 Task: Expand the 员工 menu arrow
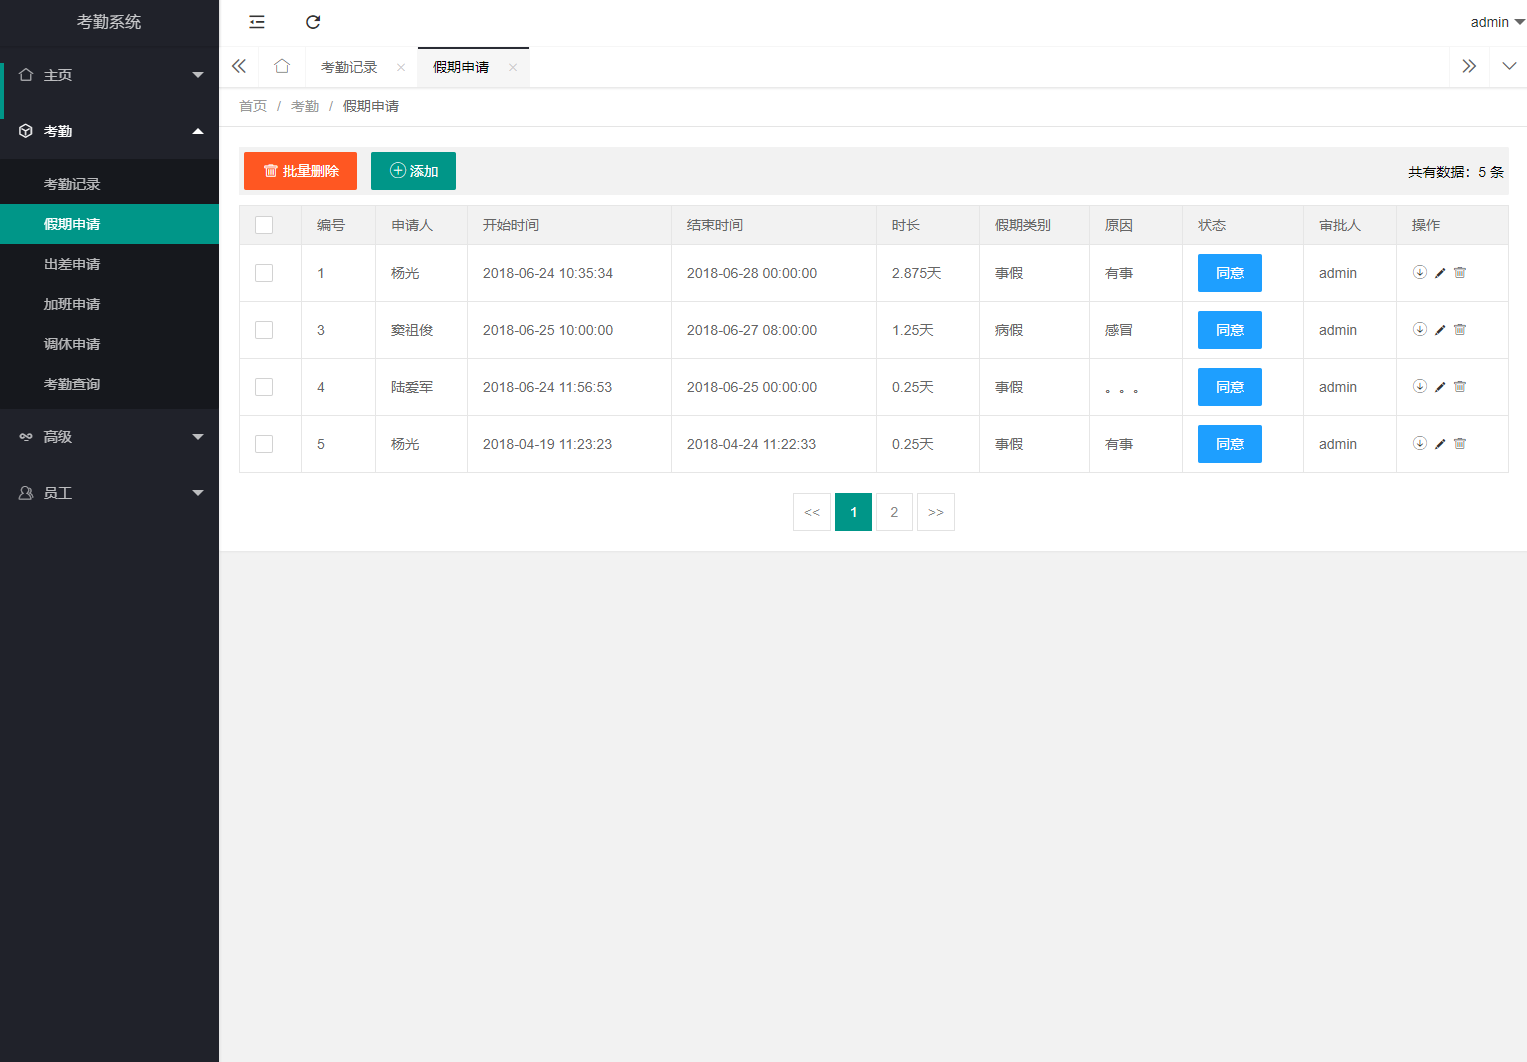198,493
